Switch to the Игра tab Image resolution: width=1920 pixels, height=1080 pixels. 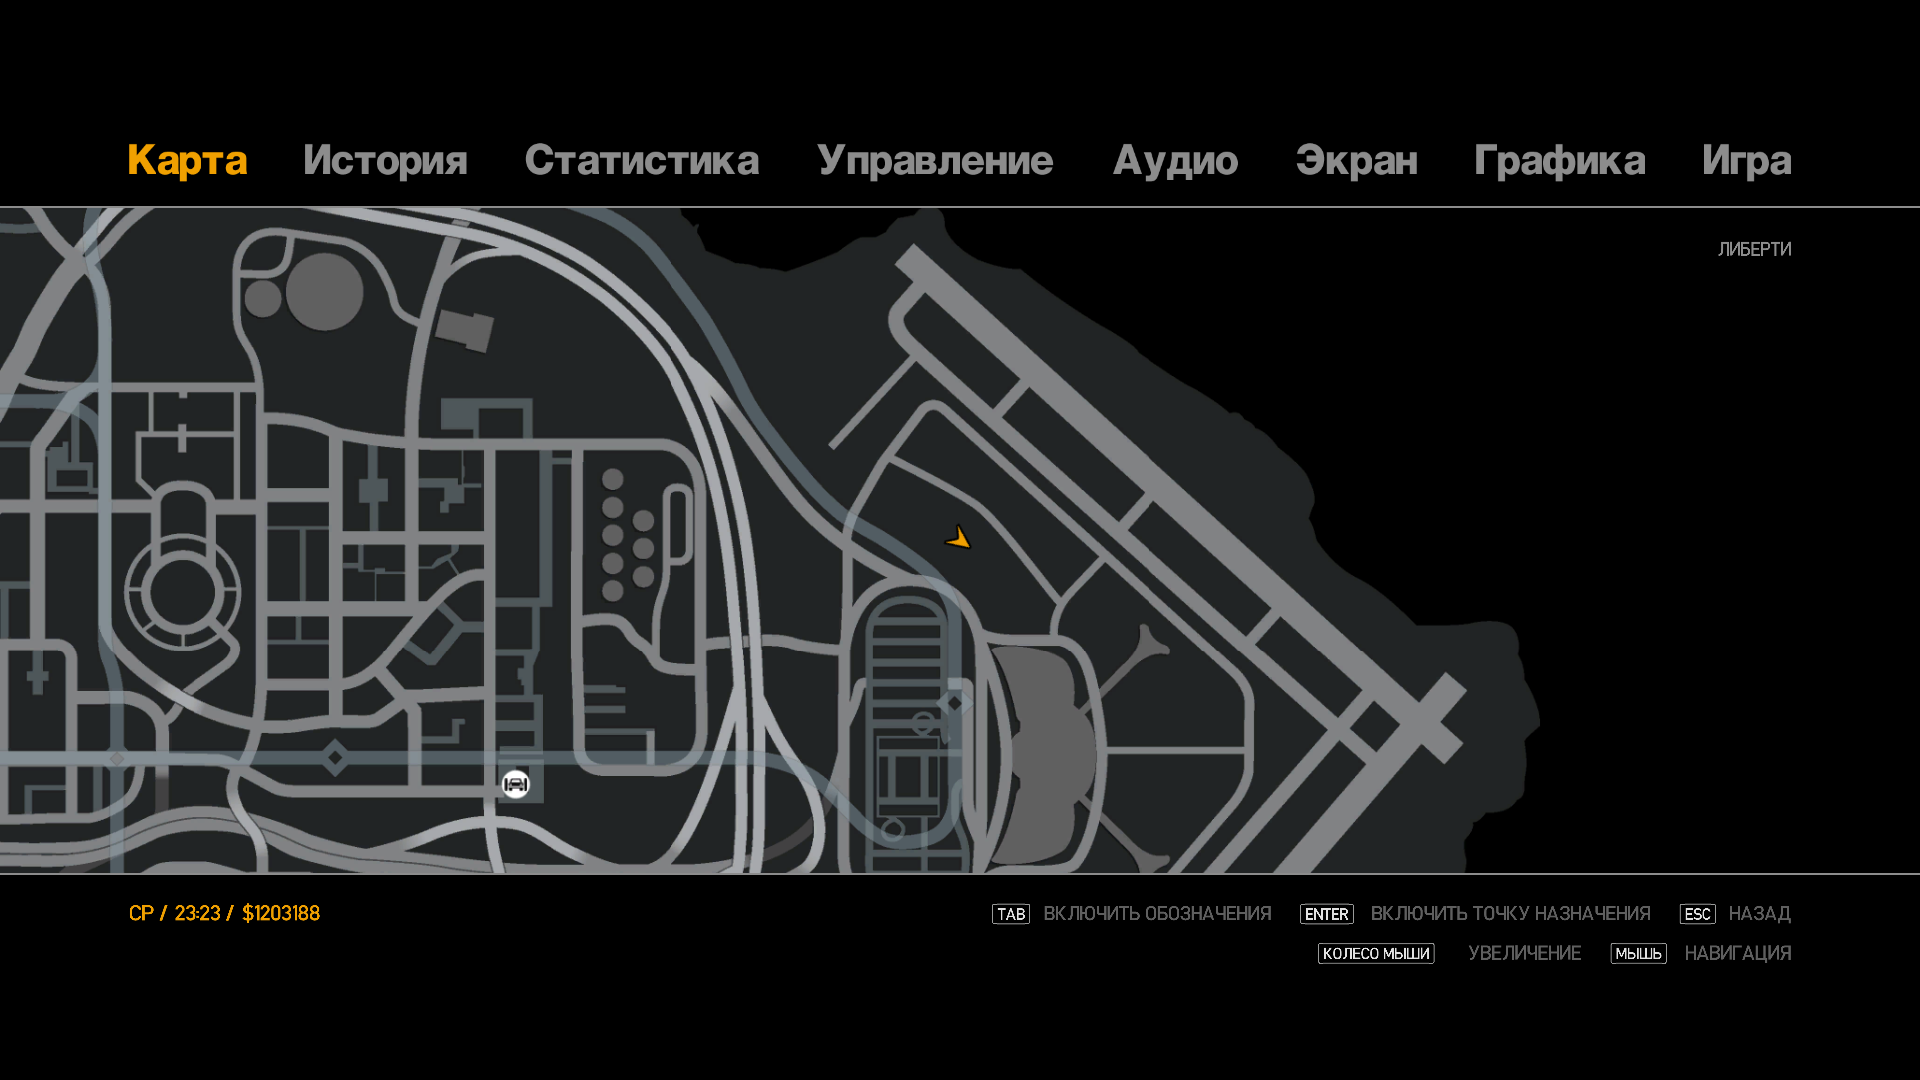click(1746, 161)
